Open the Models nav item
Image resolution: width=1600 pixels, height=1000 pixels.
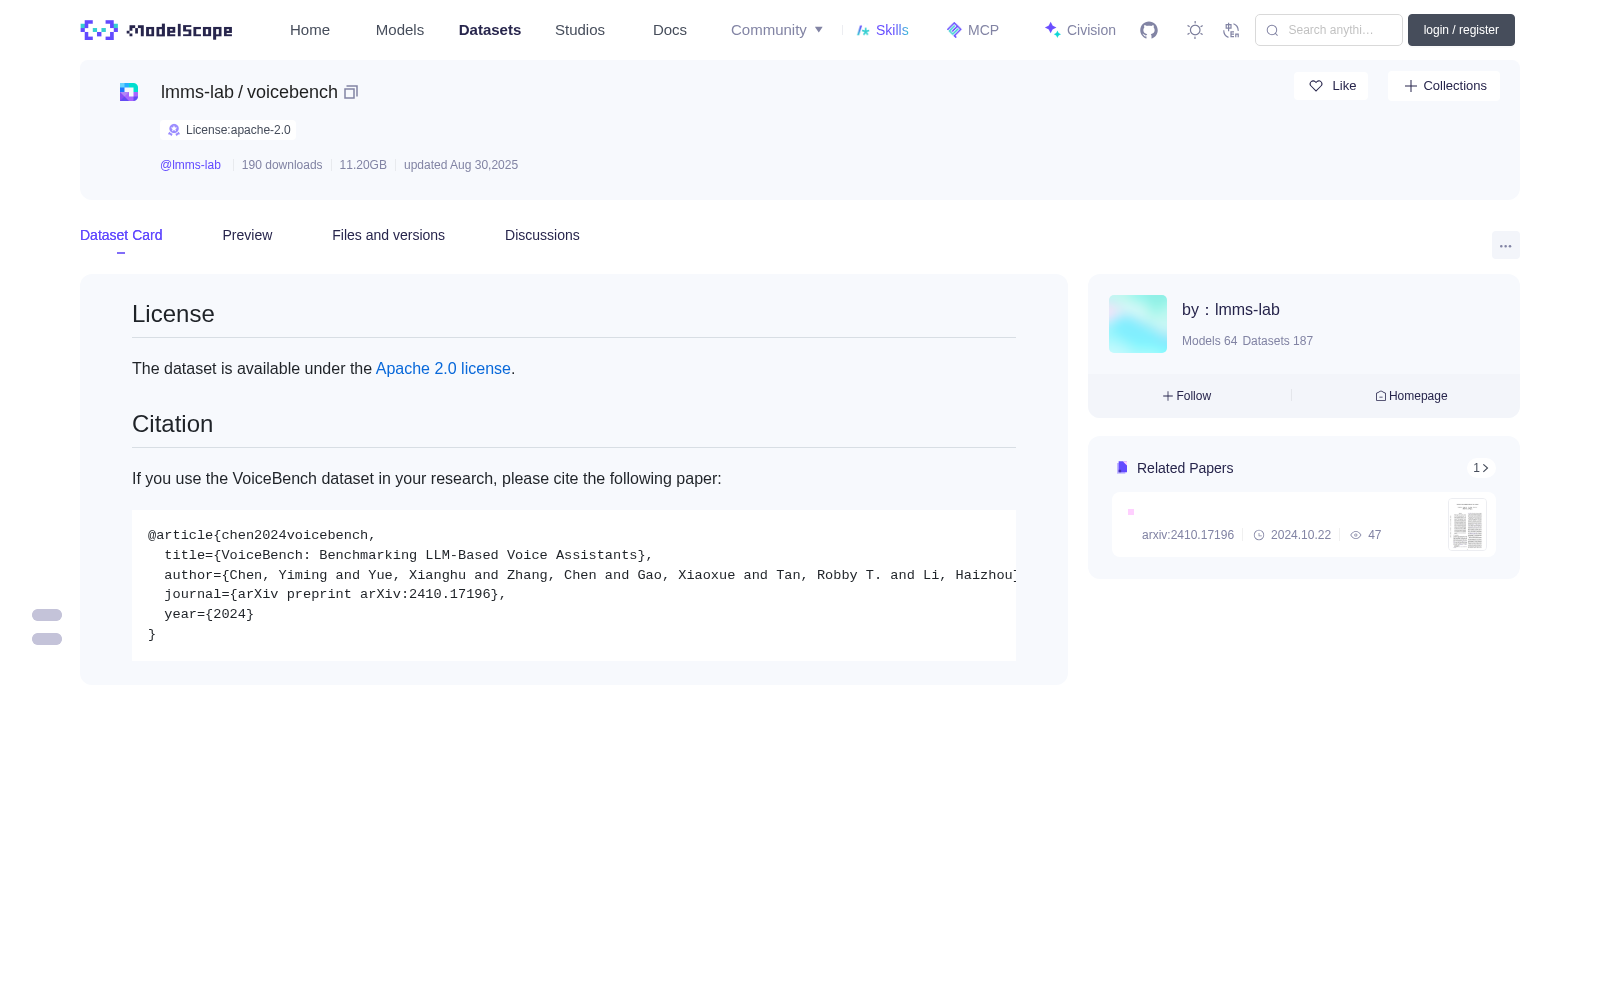tap(400, 30)
